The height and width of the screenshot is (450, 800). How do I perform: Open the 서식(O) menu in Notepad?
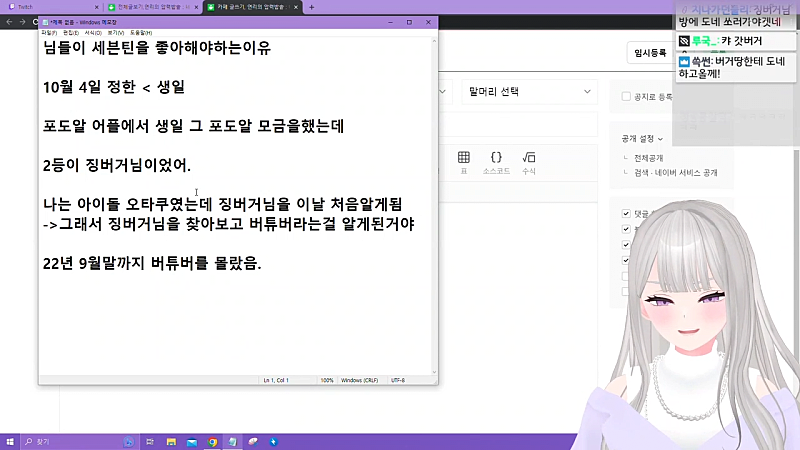pos(93,33)
